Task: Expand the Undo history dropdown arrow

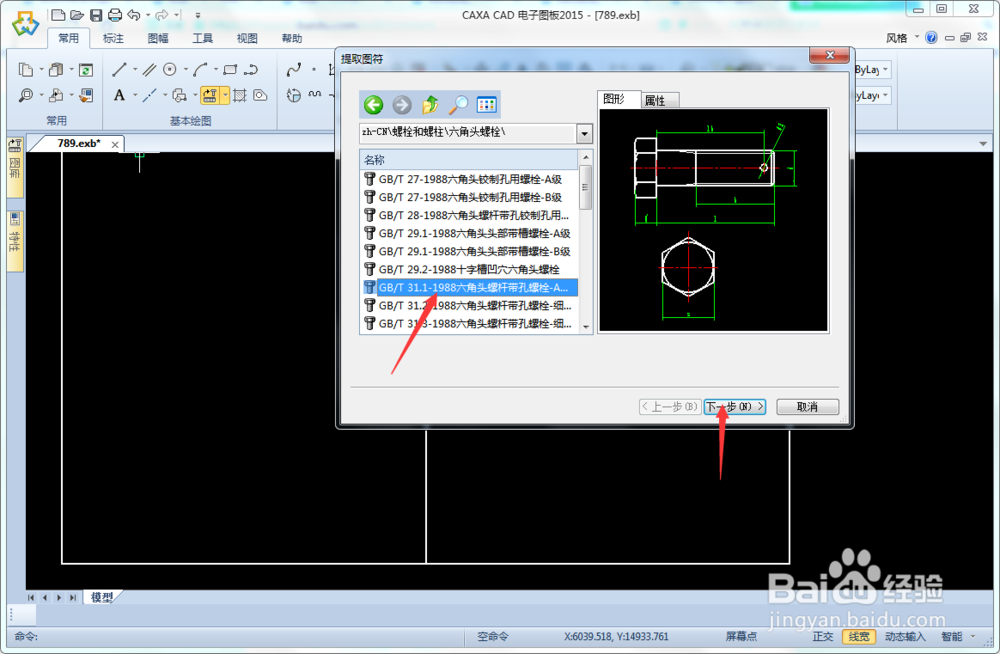Action: [x=148, y=15]
